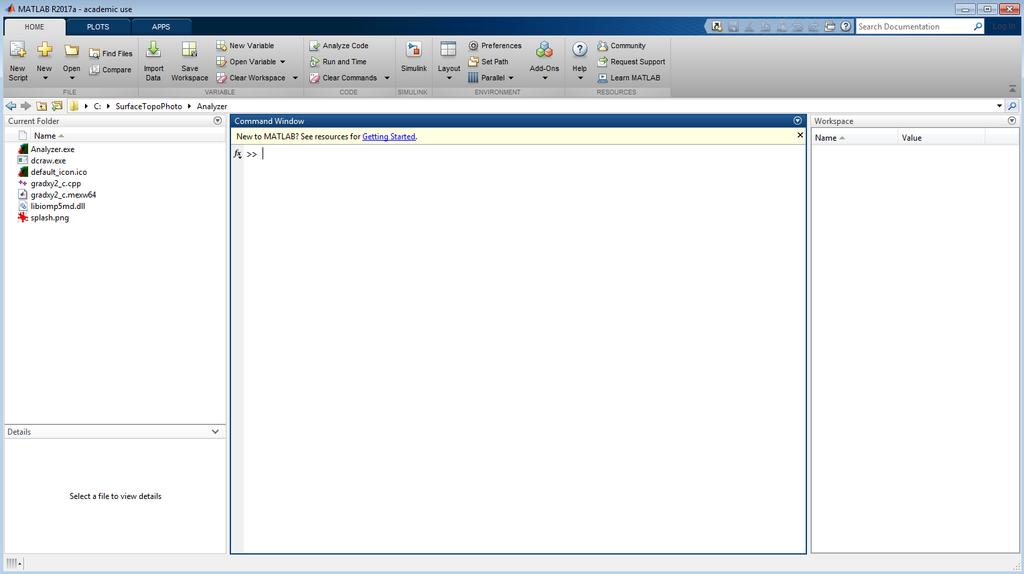This screenshot has width=1024, height=574.
Task: Go up one folder level
Action: 42,106
